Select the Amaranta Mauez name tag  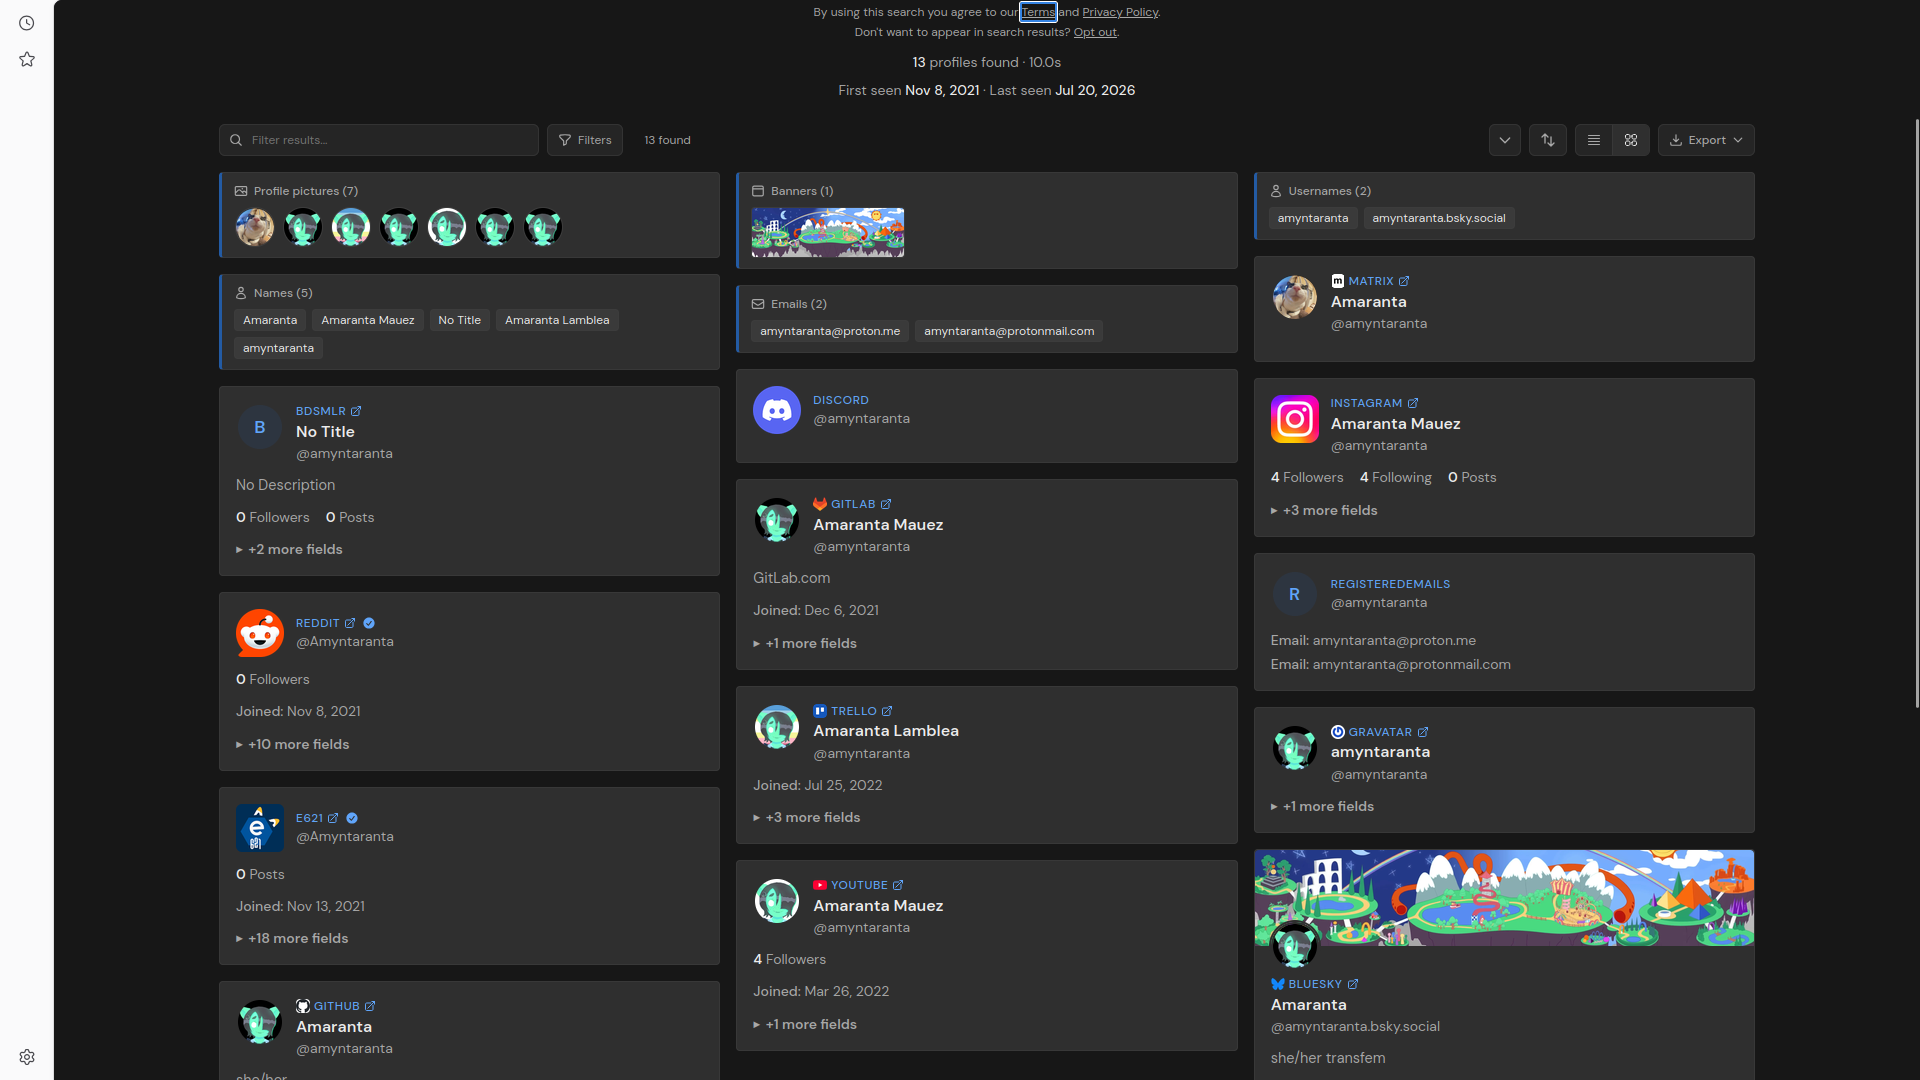(368, 320)
